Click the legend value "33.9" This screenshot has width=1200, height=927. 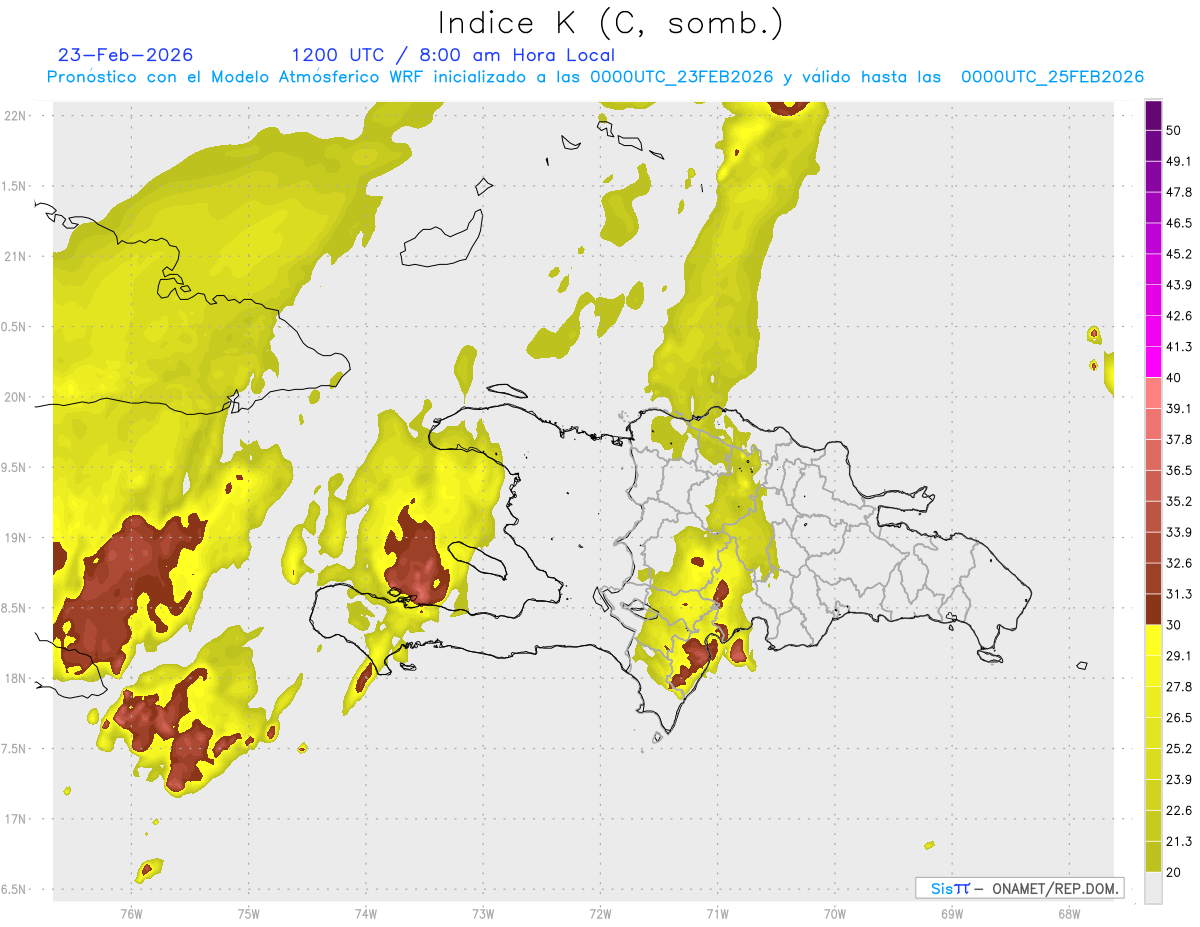coord(1179,532)
